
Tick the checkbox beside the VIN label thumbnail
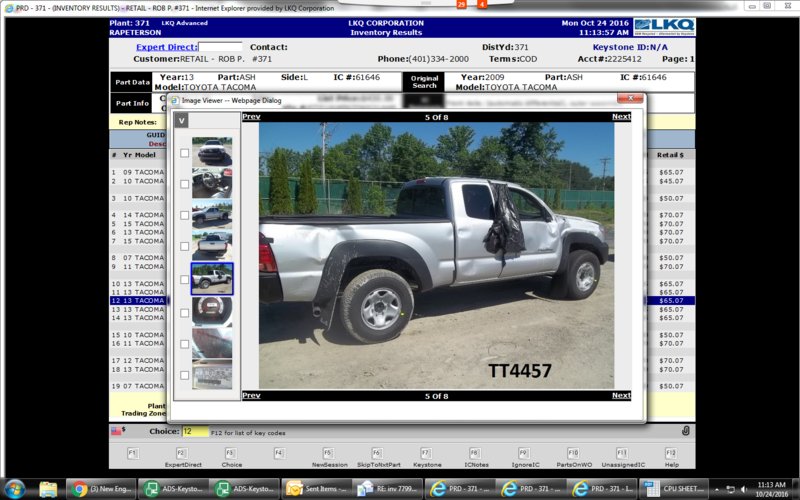point(185,375)
